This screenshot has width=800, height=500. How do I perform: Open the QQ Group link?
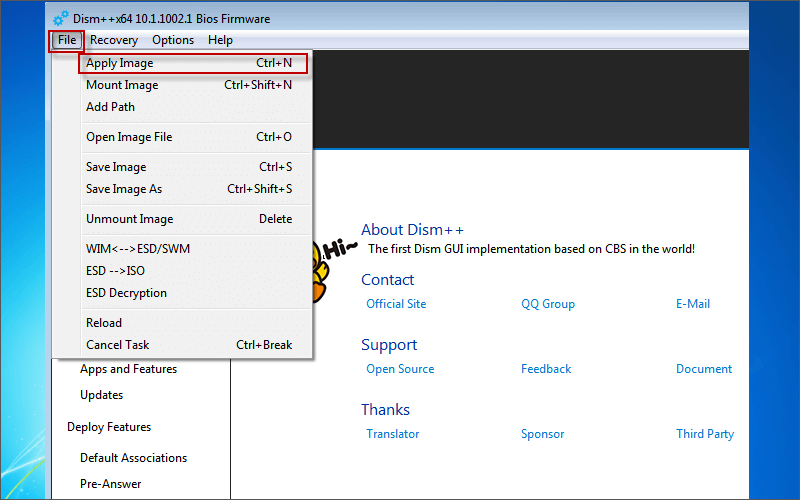click(548, 304)
